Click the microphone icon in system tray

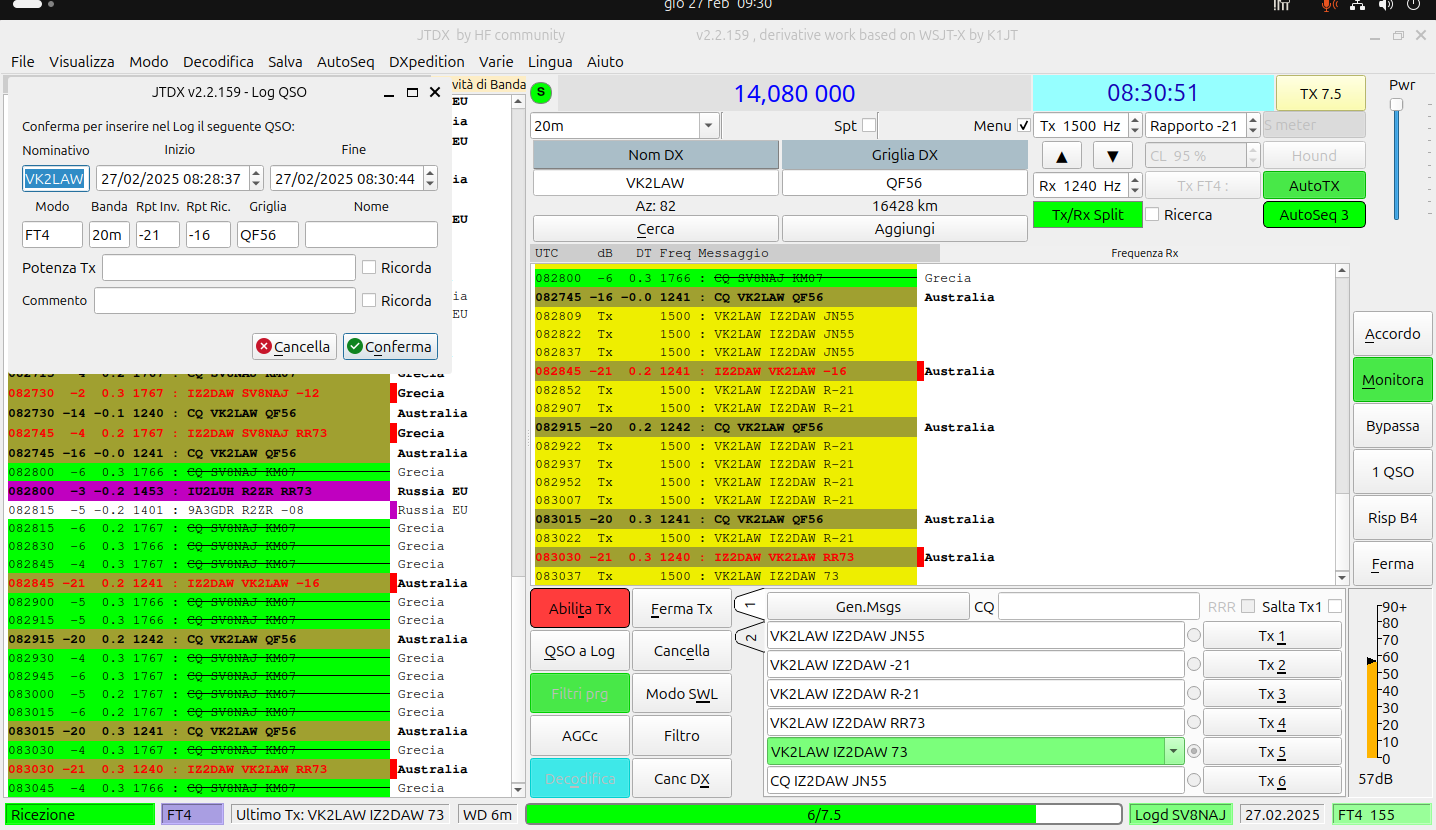click(1329, 5)
